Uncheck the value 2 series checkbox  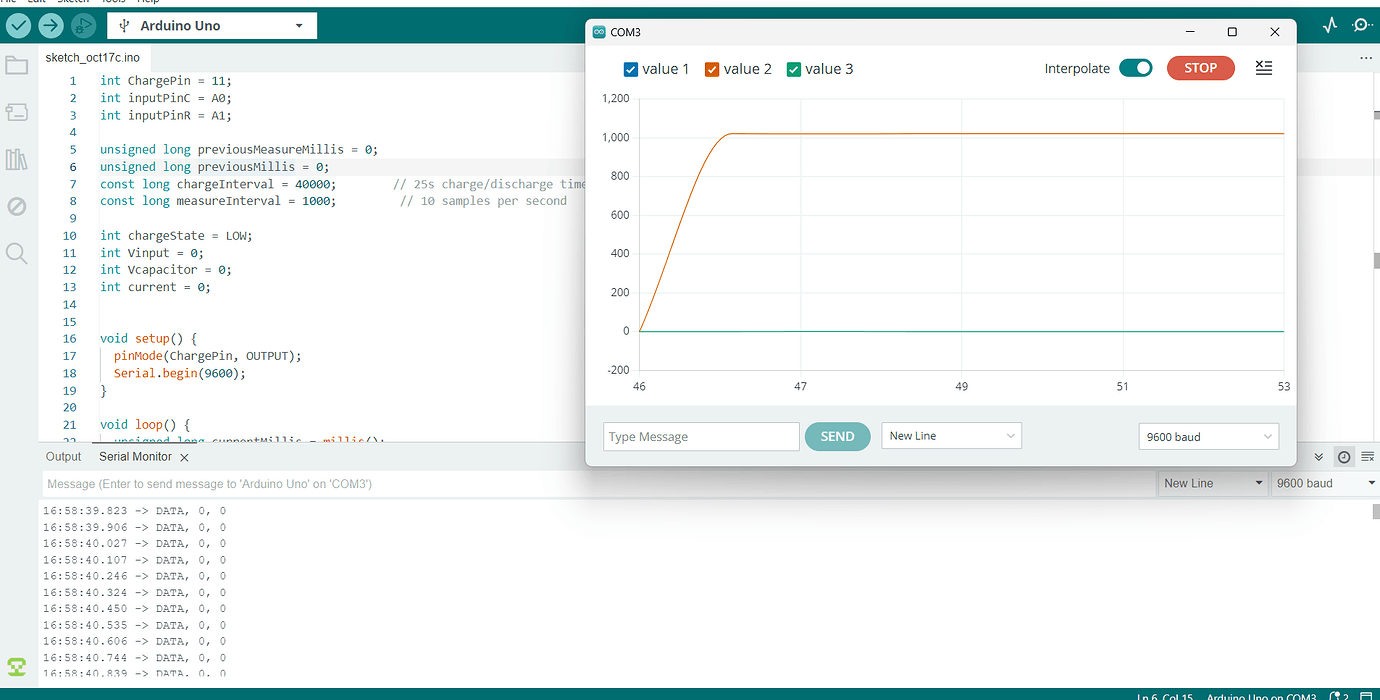(712, 69)
